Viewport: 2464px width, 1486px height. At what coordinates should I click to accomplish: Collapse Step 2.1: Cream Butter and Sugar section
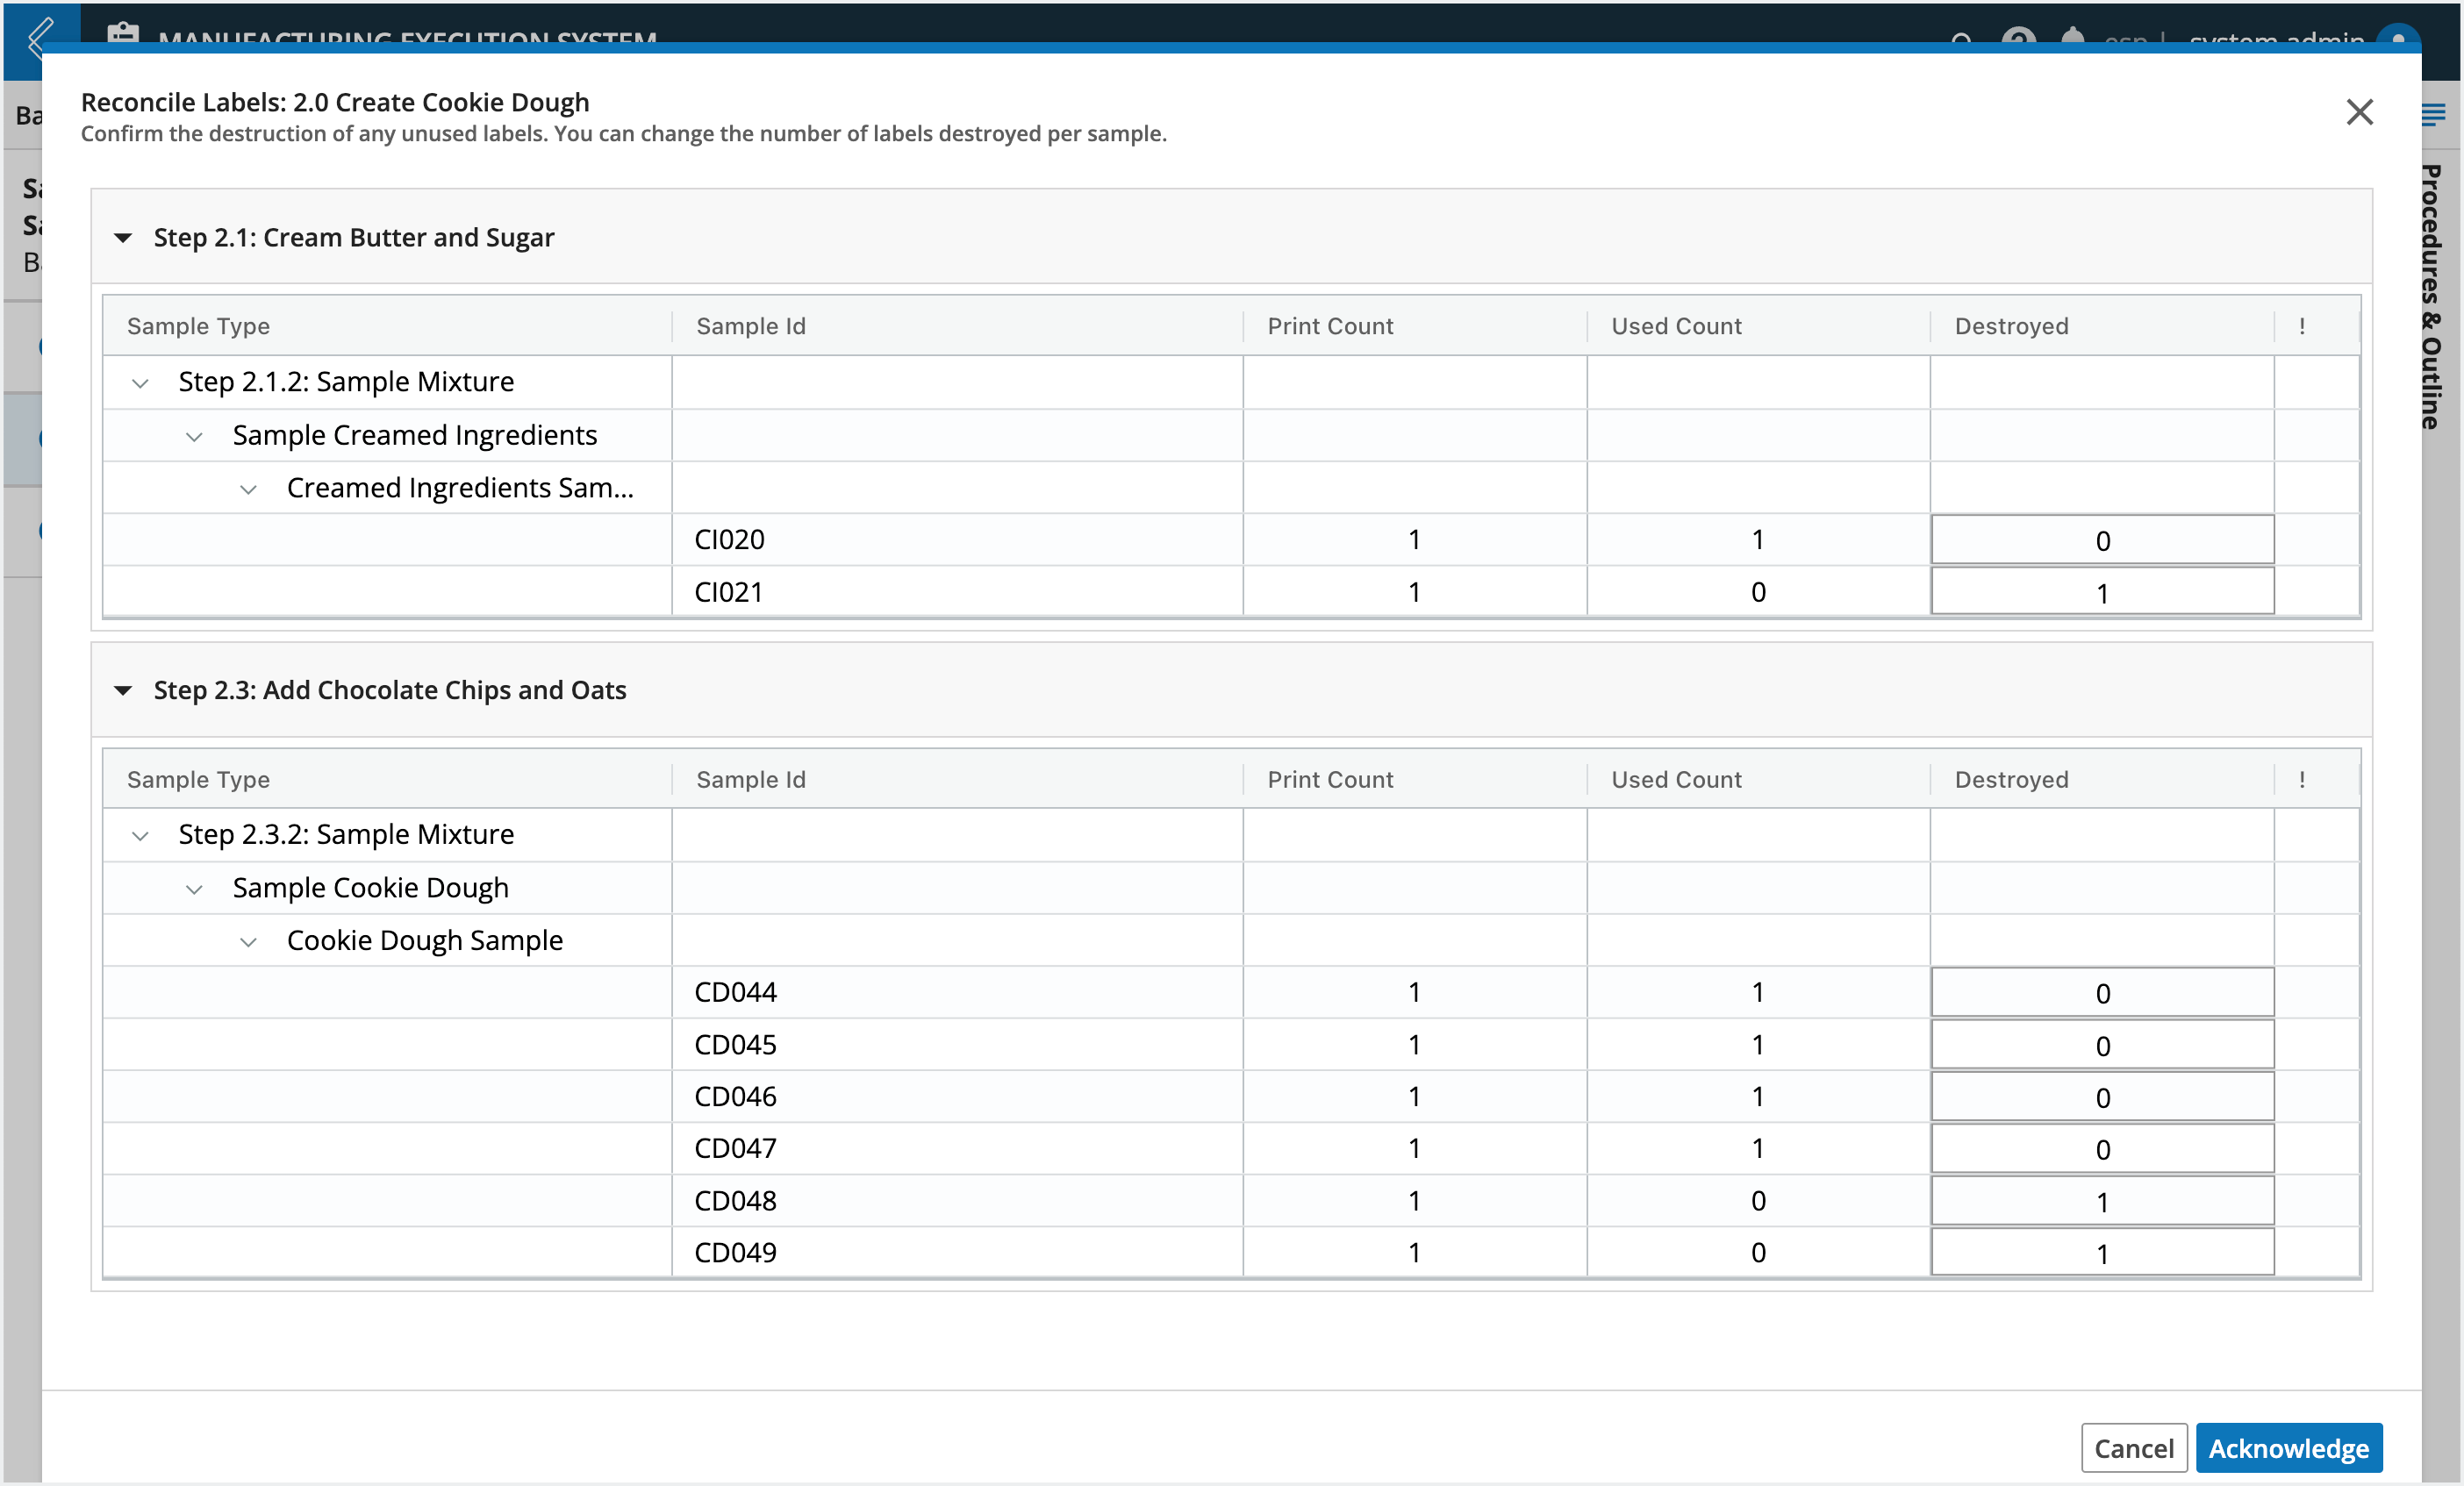click(x=123, y=238)
